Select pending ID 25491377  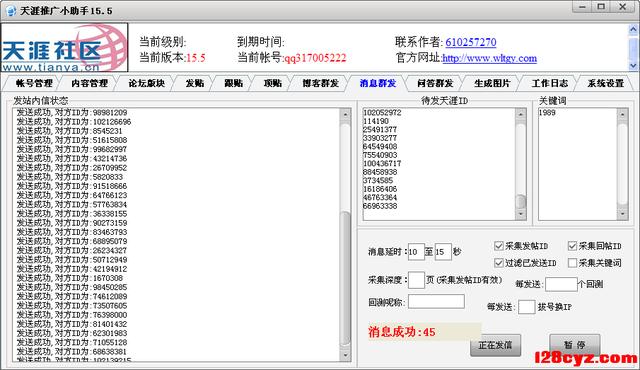380,130
